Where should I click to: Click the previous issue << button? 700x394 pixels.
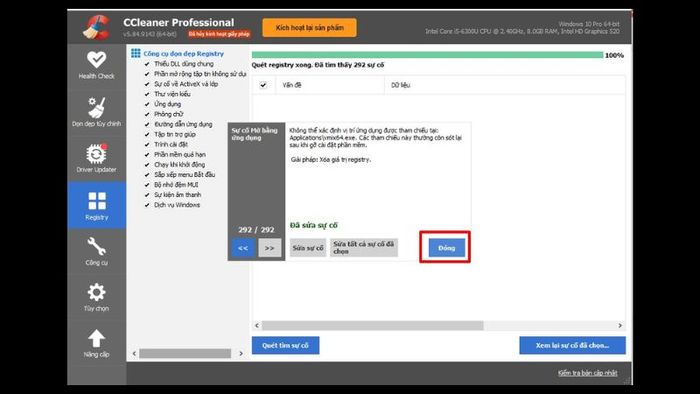(243, 248)
